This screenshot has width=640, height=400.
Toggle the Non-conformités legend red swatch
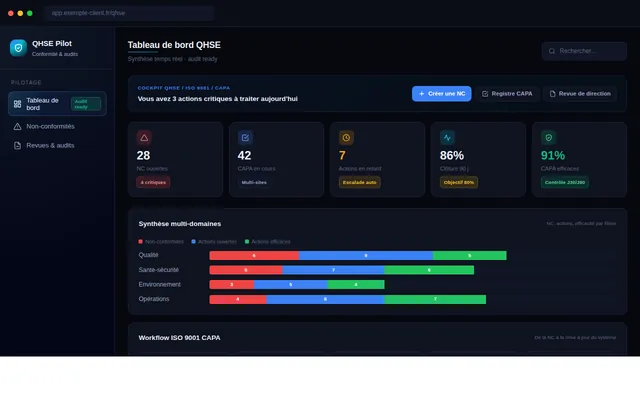140,242
